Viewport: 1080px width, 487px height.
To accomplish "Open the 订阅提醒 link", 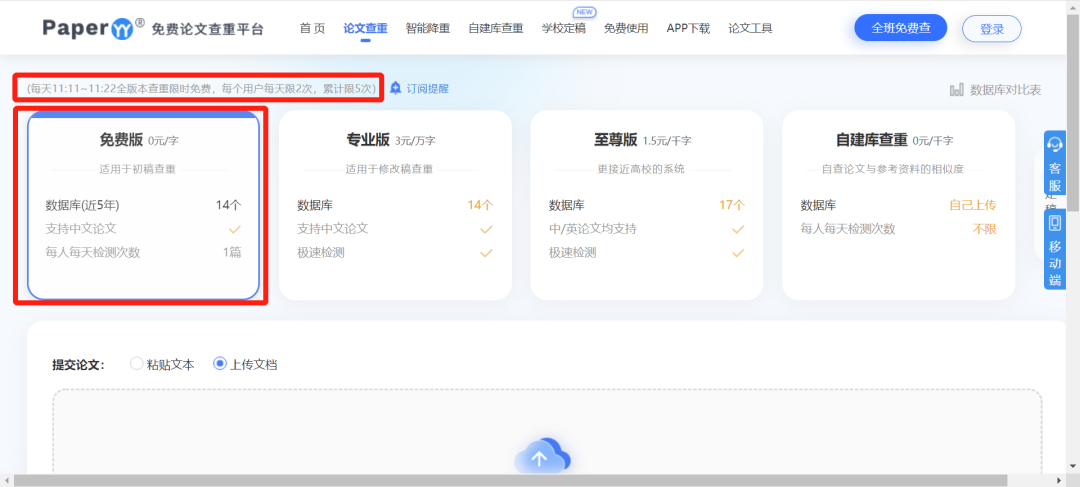I will coord(427,89).
